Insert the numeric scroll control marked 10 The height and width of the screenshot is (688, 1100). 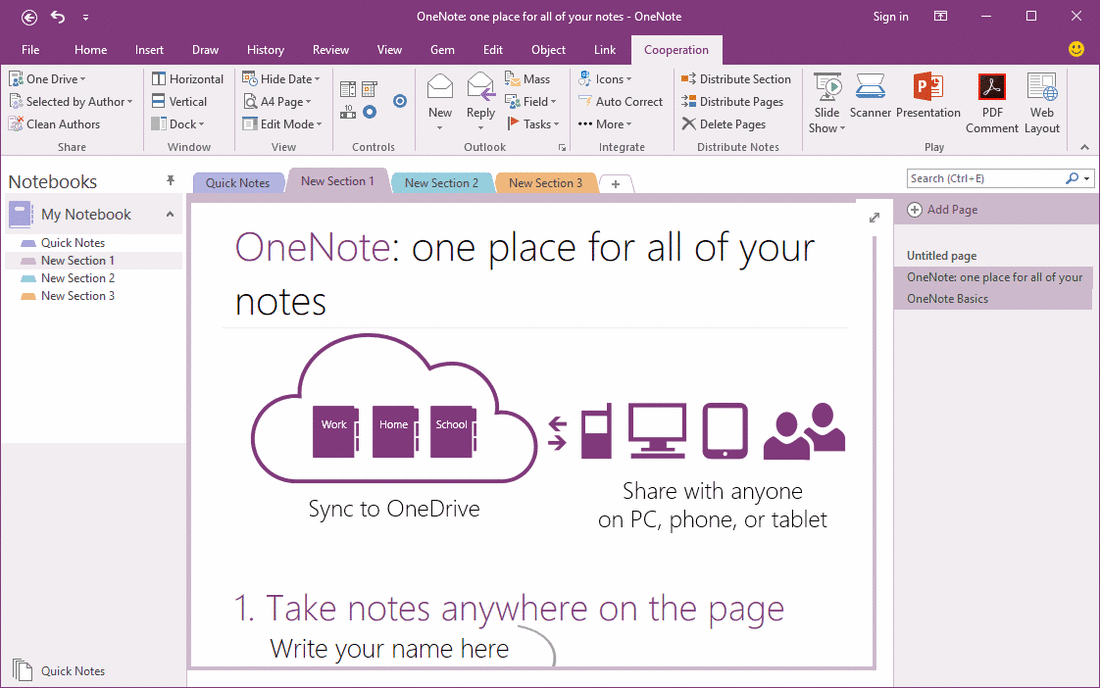coord(348,112)
